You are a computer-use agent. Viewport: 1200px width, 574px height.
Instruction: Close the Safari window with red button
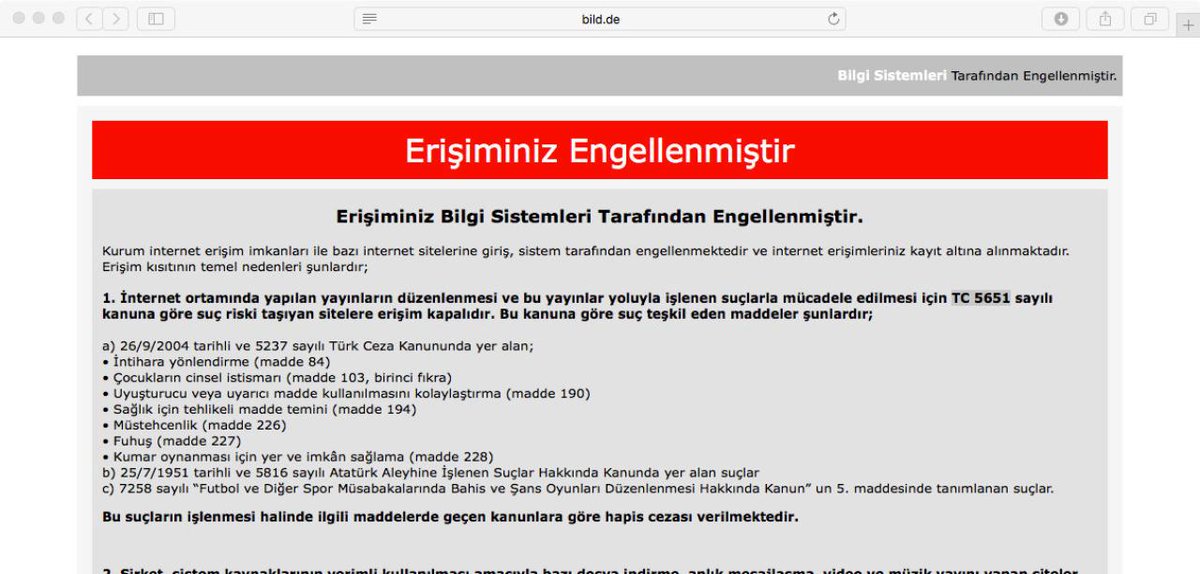pyautogui.click(x=19, y=18)
